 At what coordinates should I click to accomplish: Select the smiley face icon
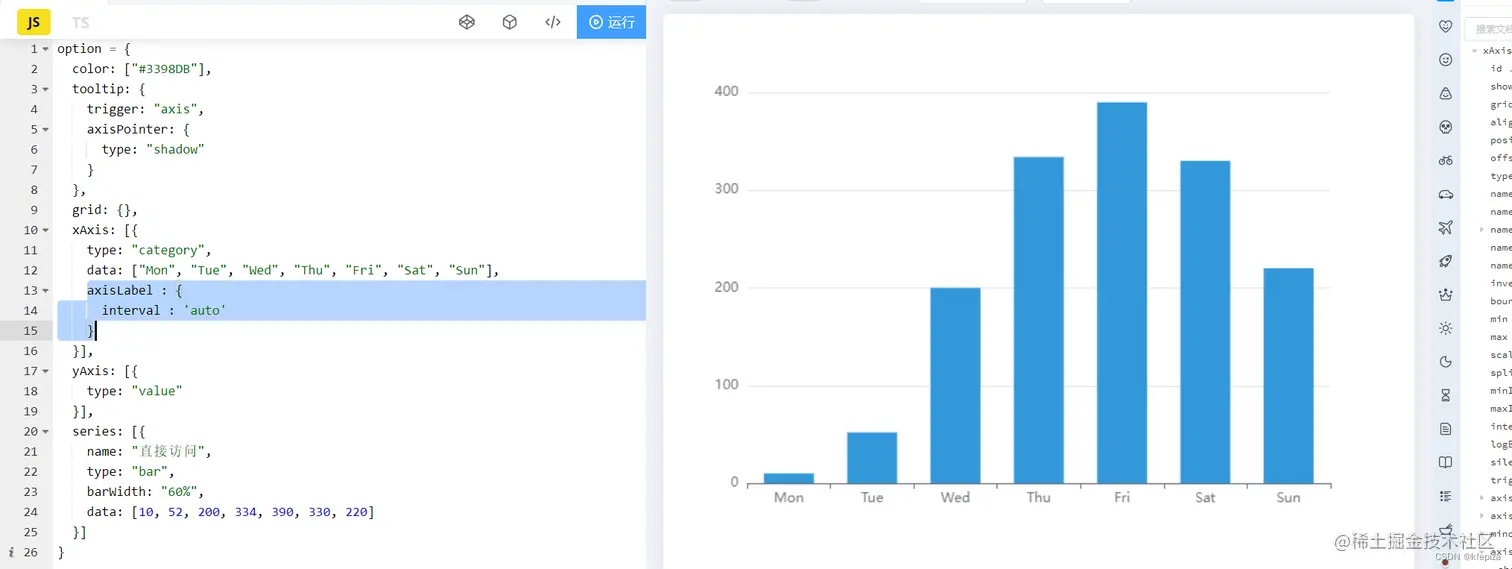pos(1445,60)
